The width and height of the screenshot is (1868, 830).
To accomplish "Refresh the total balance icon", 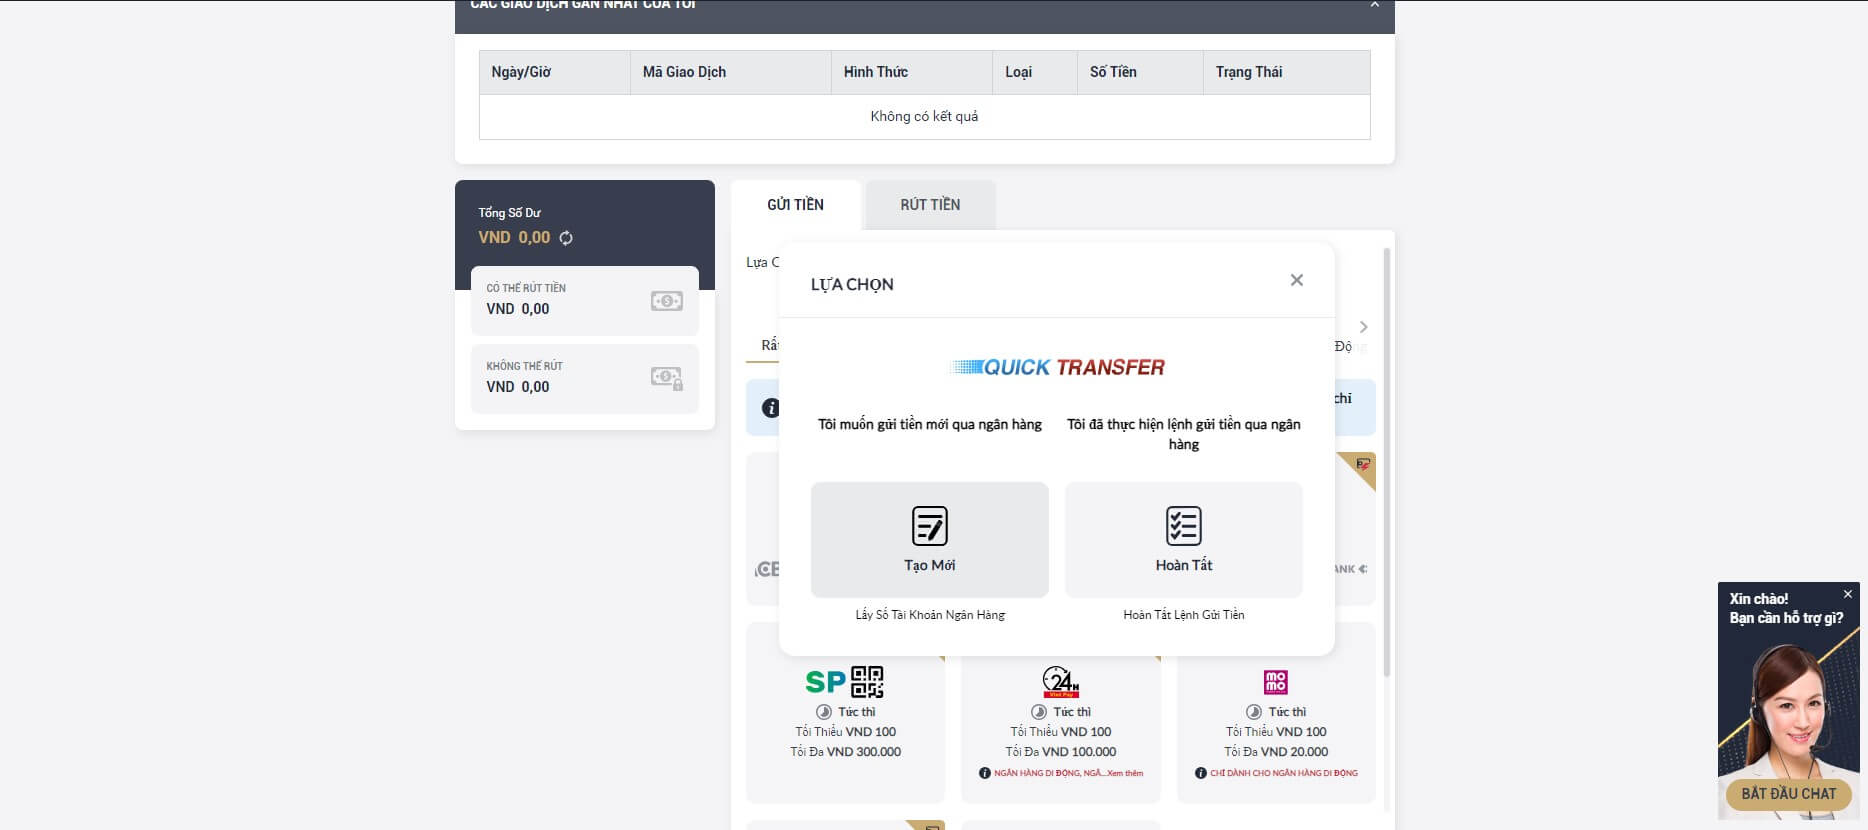I will (x=566, y=238).
